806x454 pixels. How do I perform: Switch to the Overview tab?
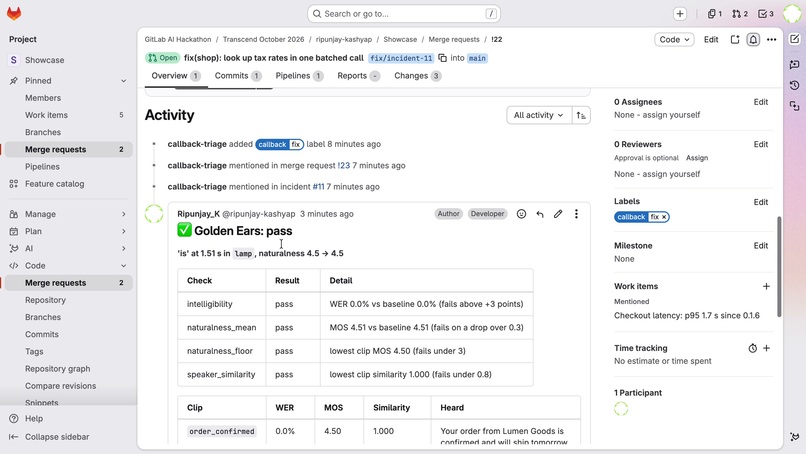tap(176, 76)
